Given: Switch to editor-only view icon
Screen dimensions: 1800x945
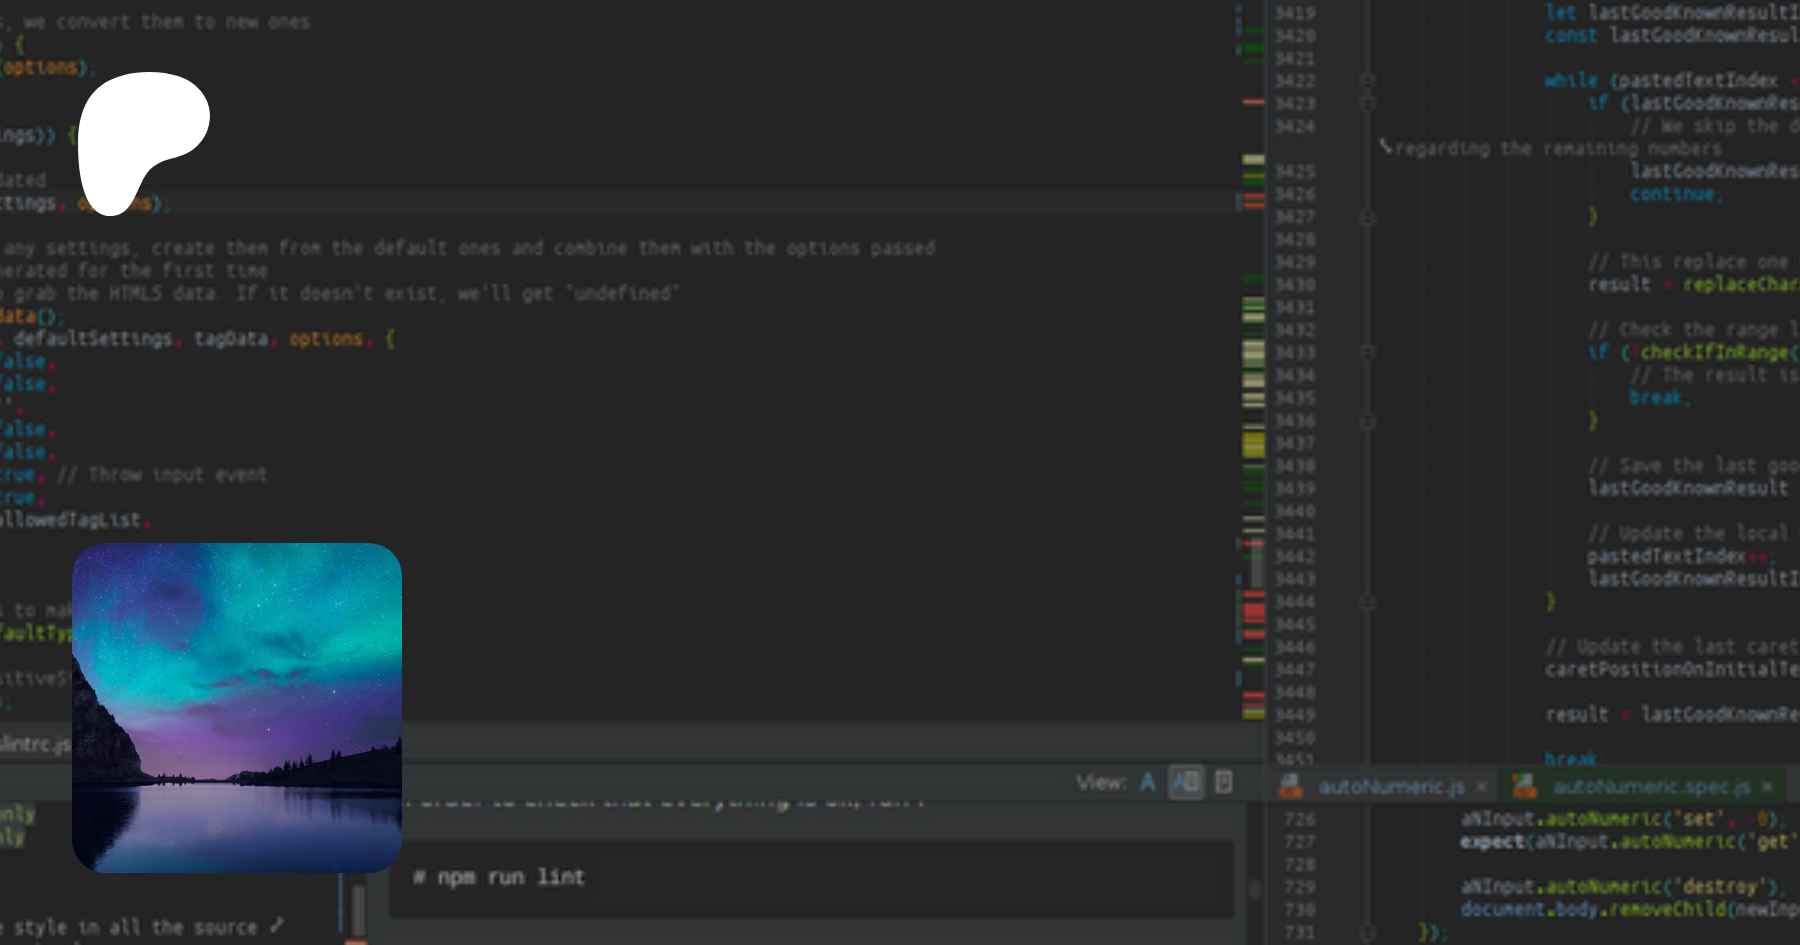Looking at the screenshot, I should pyautogui.click(x=1147, y=782).
